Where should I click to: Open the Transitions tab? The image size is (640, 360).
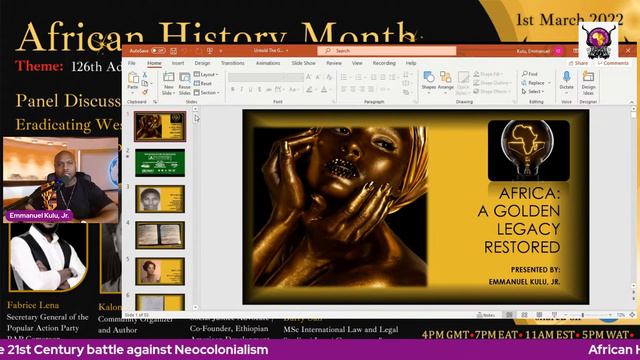click(x=233, y=63)
